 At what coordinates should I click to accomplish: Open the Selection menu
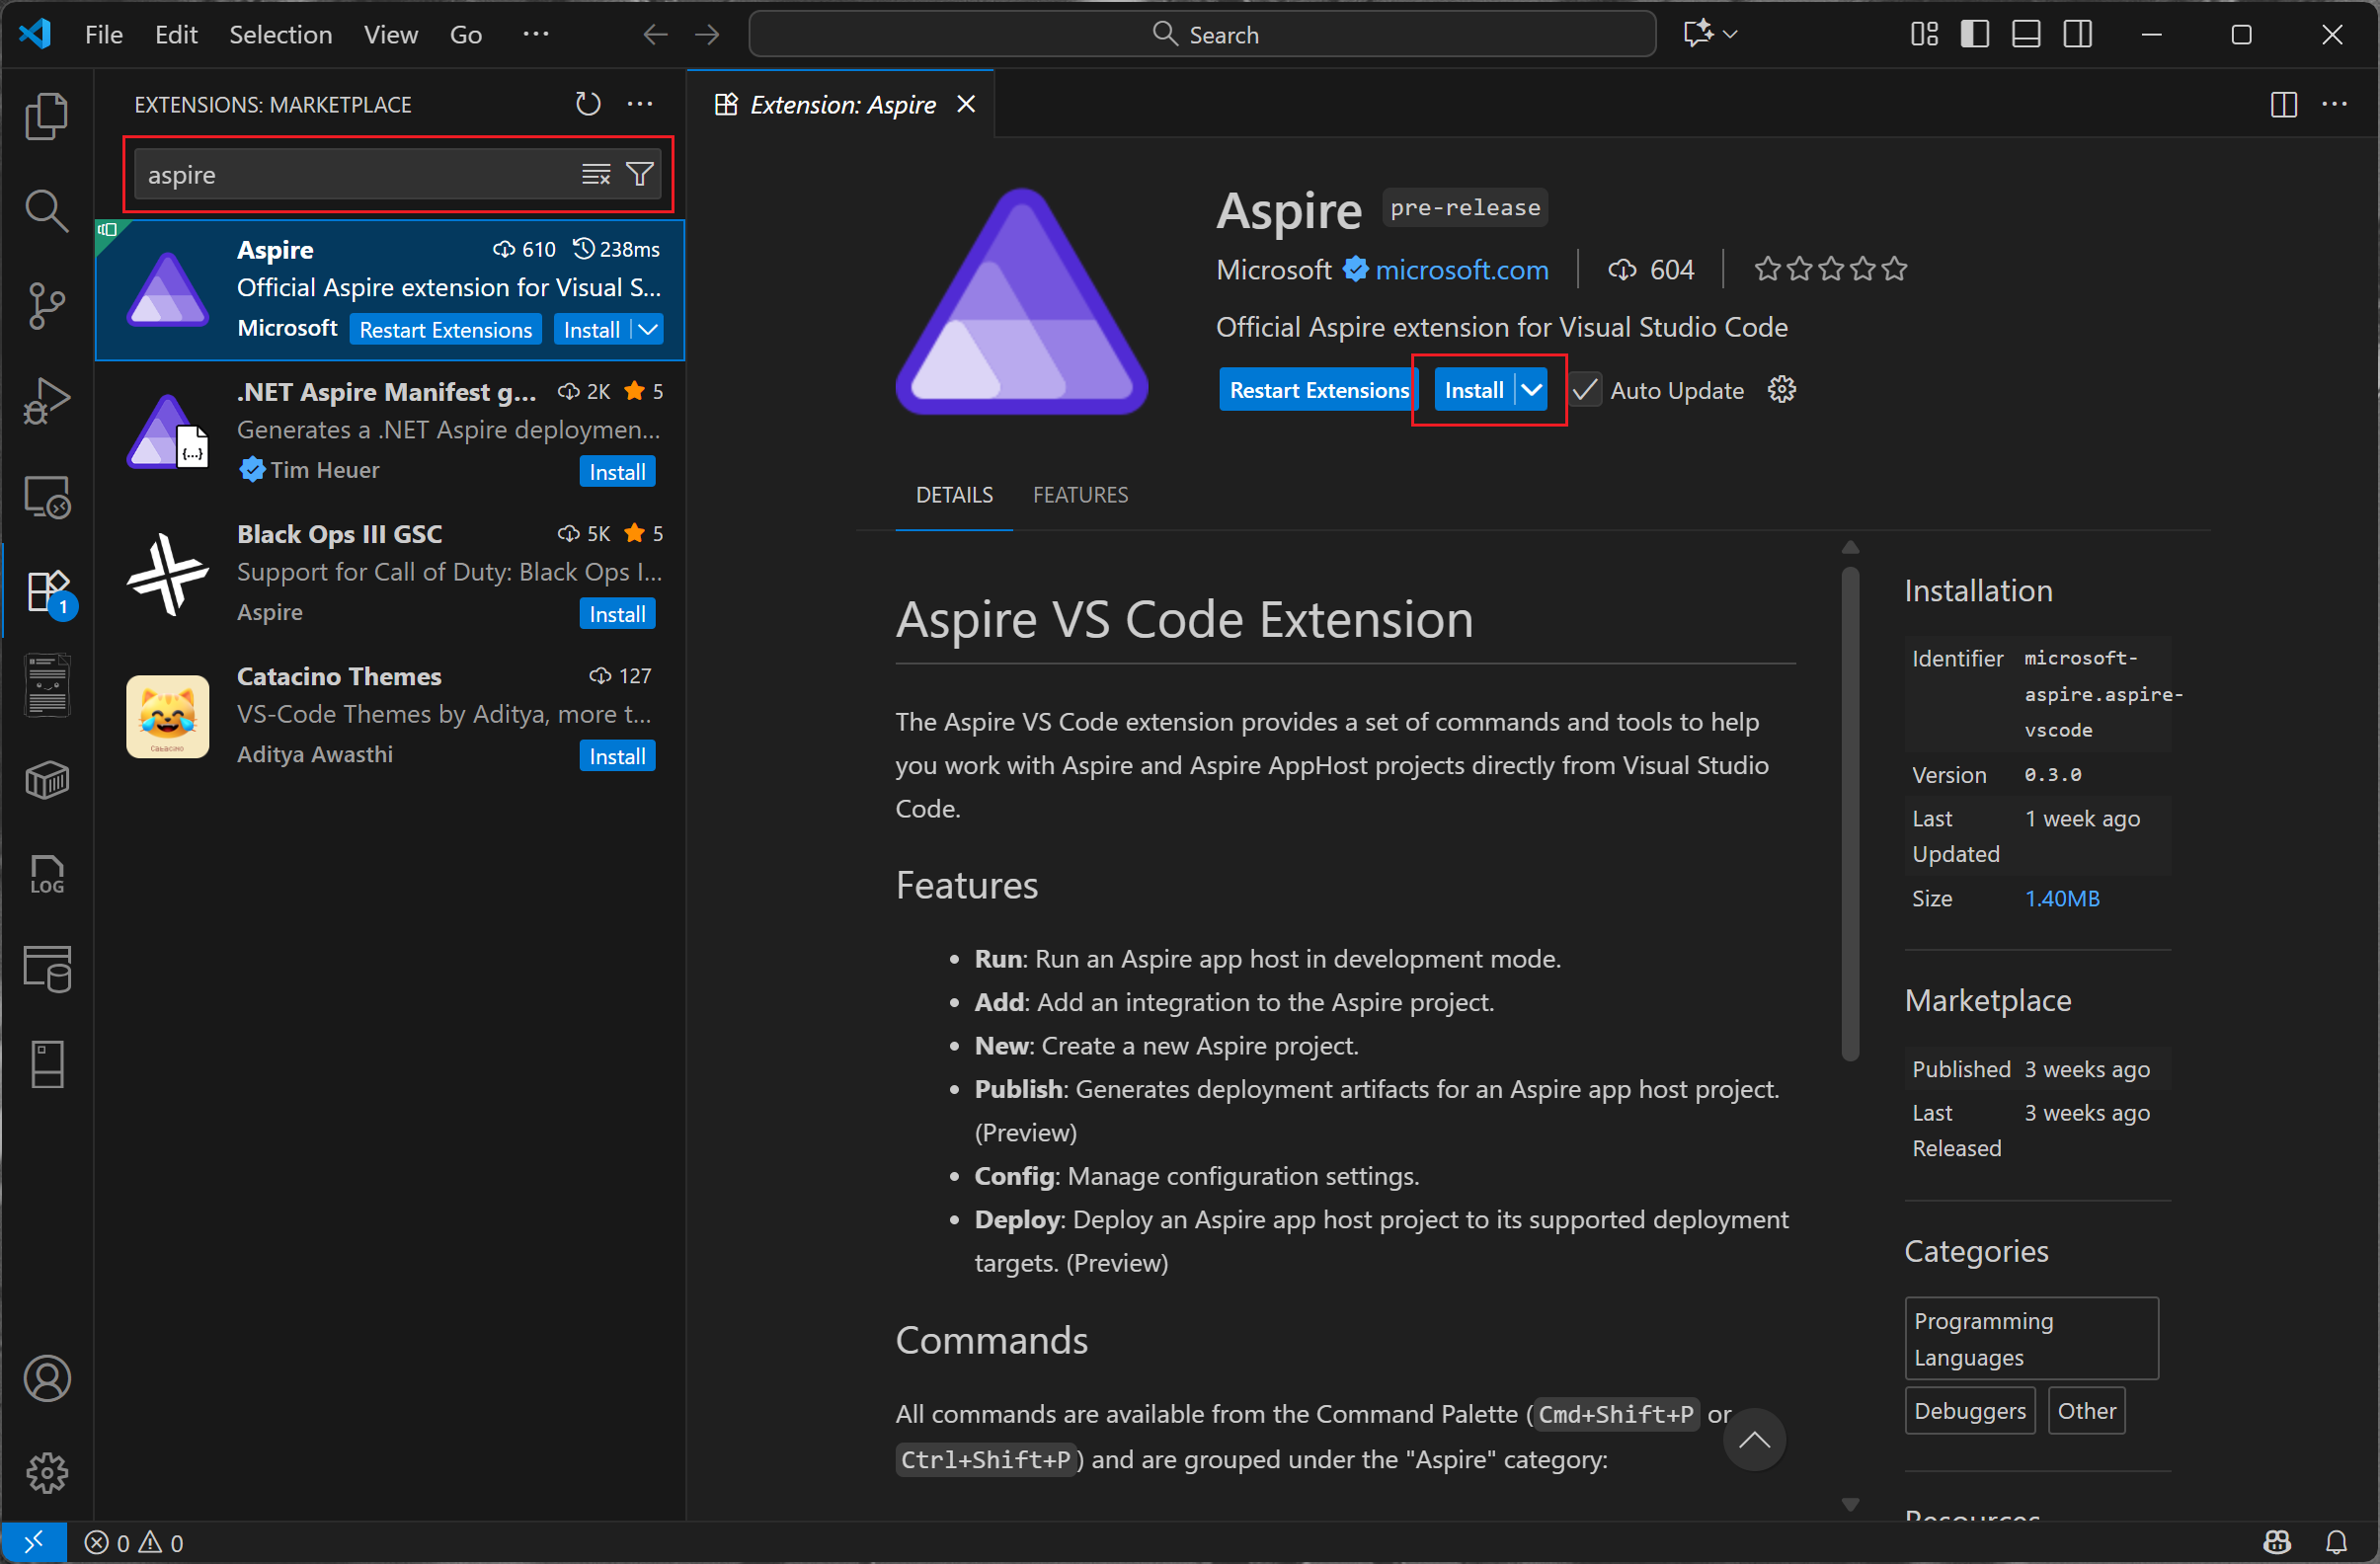point(280,34)
